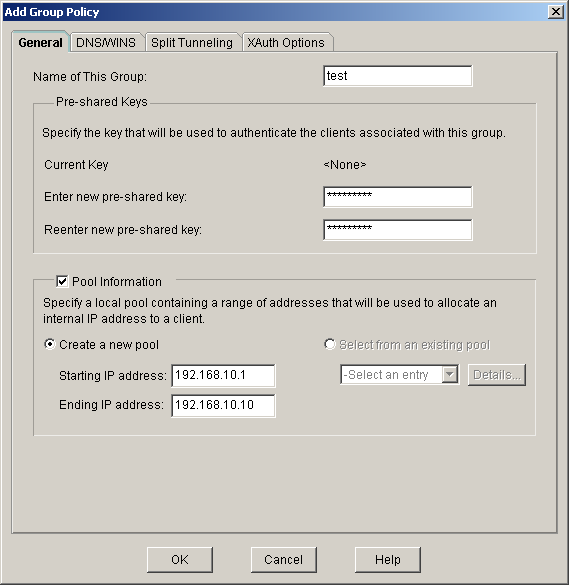This screenshot has height=585, width=569.
Task: Click the Enter new pre-shared key field
Action: [398, 197]
